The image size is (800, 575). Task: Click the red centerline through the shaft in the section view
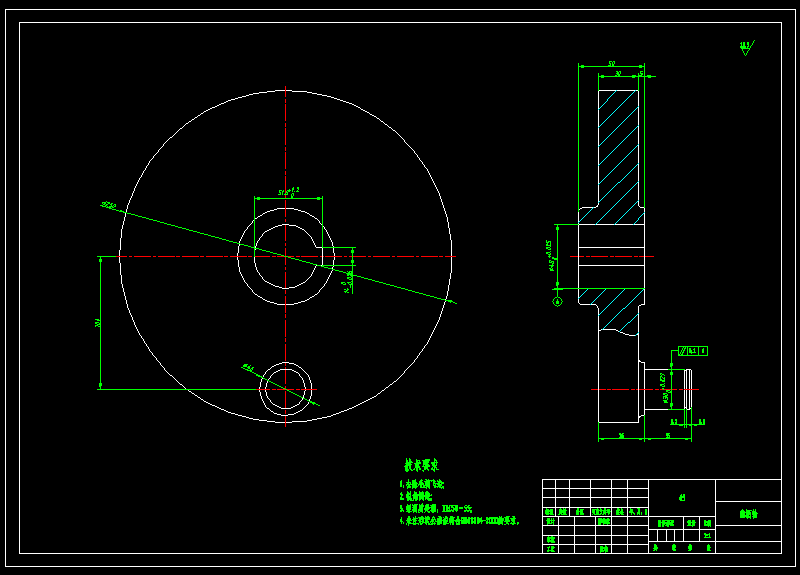click(644, 389)
